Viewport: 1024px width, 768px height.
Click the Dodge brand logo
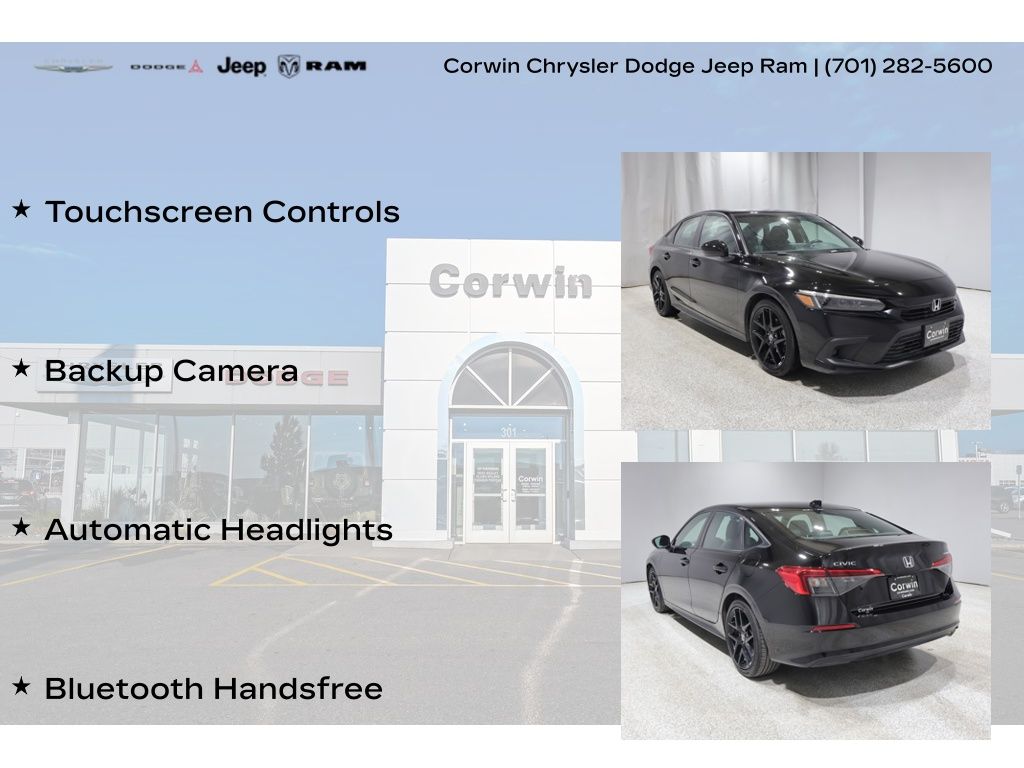pyautogui.click(x=166, y=67)
